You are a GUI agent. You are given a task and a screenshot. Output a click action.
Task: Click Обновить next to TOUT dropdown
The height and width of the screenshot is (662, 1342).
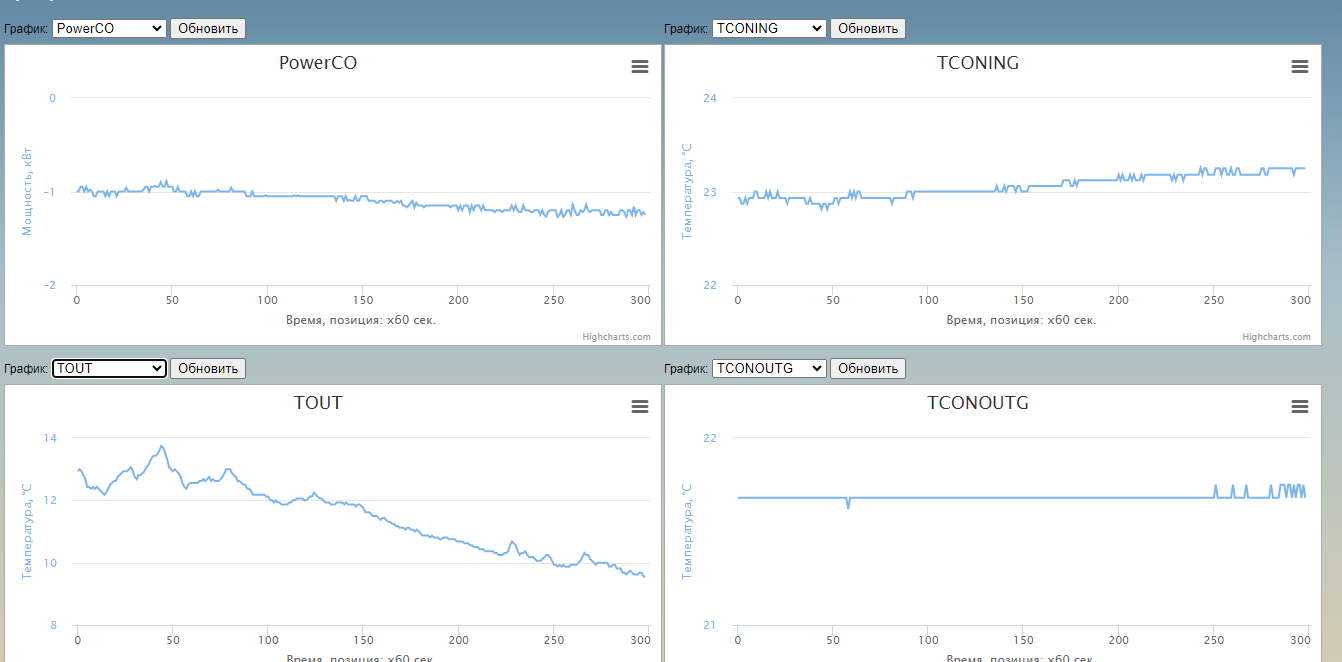coord(208,368)
